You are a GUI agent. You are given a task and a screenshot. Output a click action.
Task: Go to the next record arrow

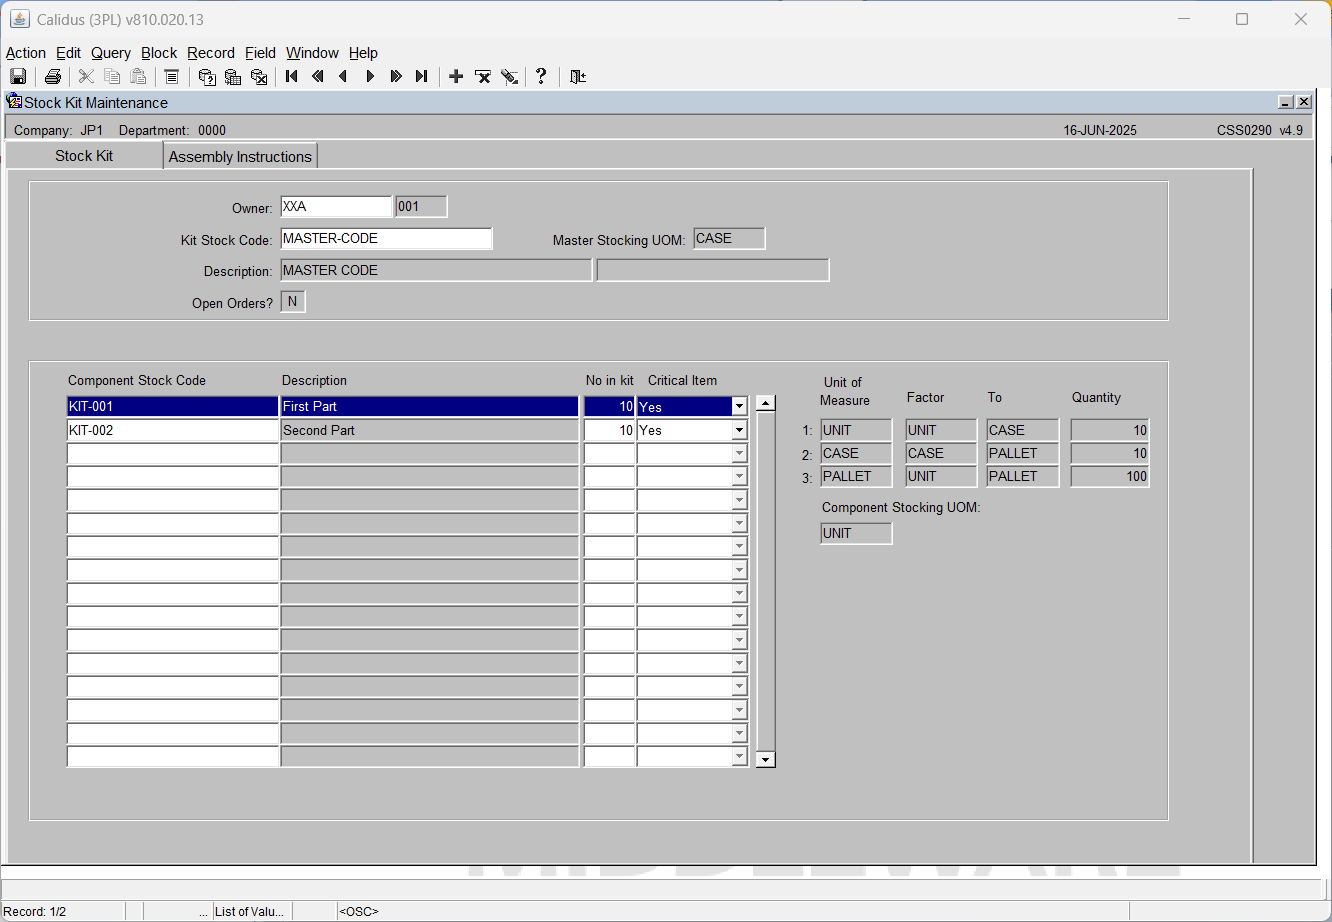tap(370, 77)
